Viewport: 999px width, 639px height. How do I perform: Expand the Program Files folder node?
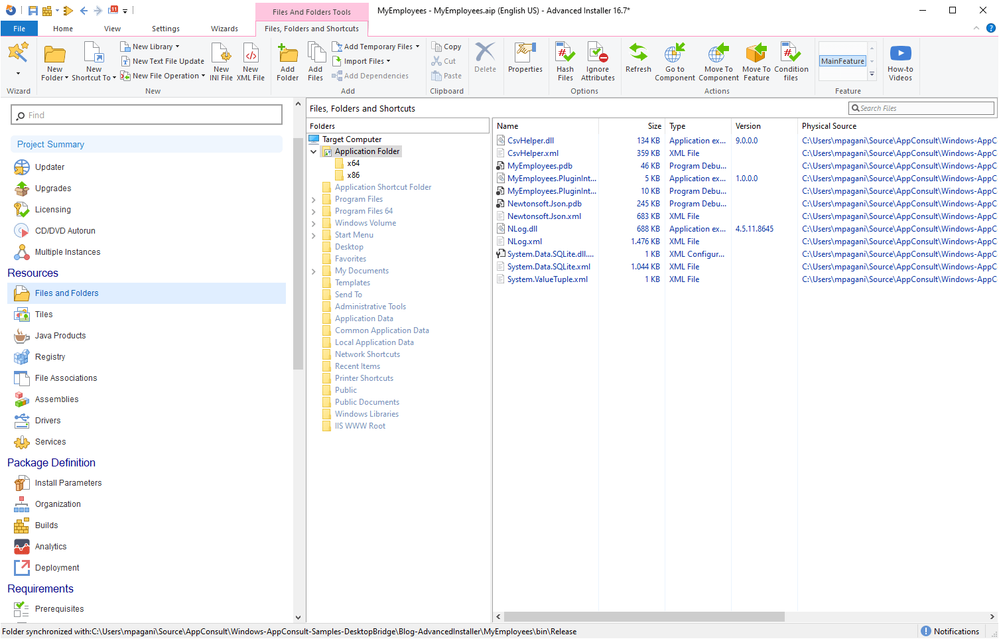tap(314, 200)
